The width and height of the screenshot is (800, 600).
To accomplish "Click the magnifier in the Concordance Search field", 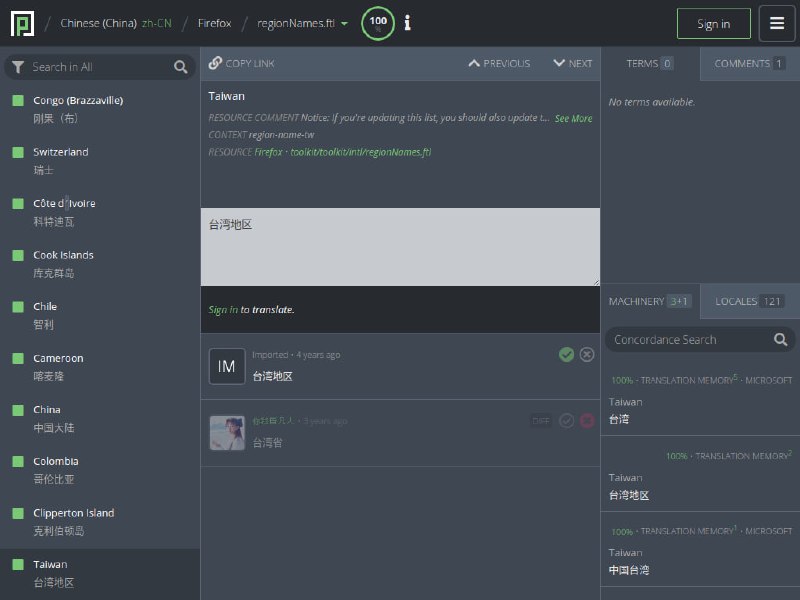I will tap(780, 339).
